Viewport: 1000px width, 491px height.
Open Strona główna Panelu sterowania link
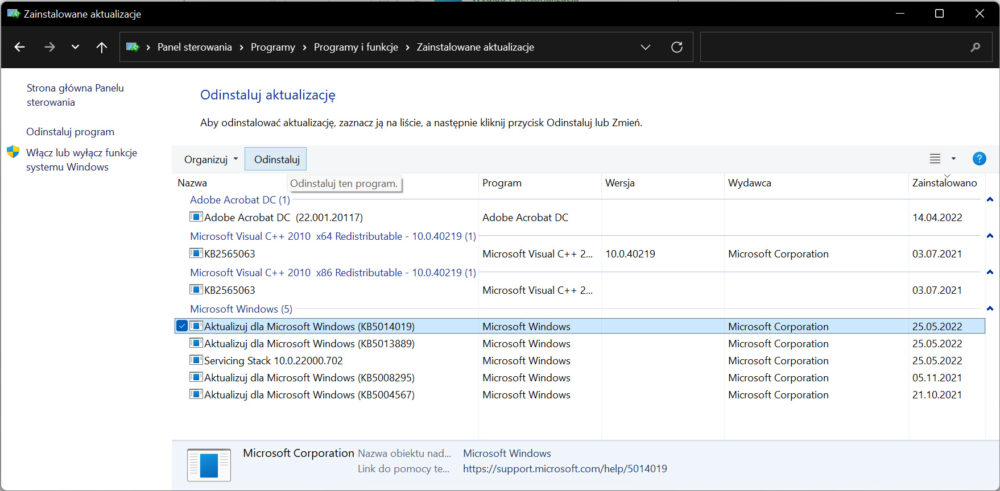pyautogui.click(x=75, y=95)
